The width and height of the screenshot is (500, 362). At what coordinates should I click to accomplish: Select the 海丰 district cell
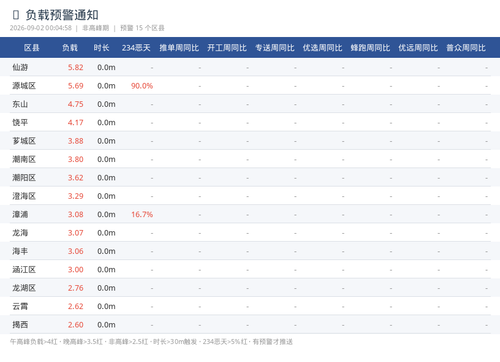(x=20, y=251)
